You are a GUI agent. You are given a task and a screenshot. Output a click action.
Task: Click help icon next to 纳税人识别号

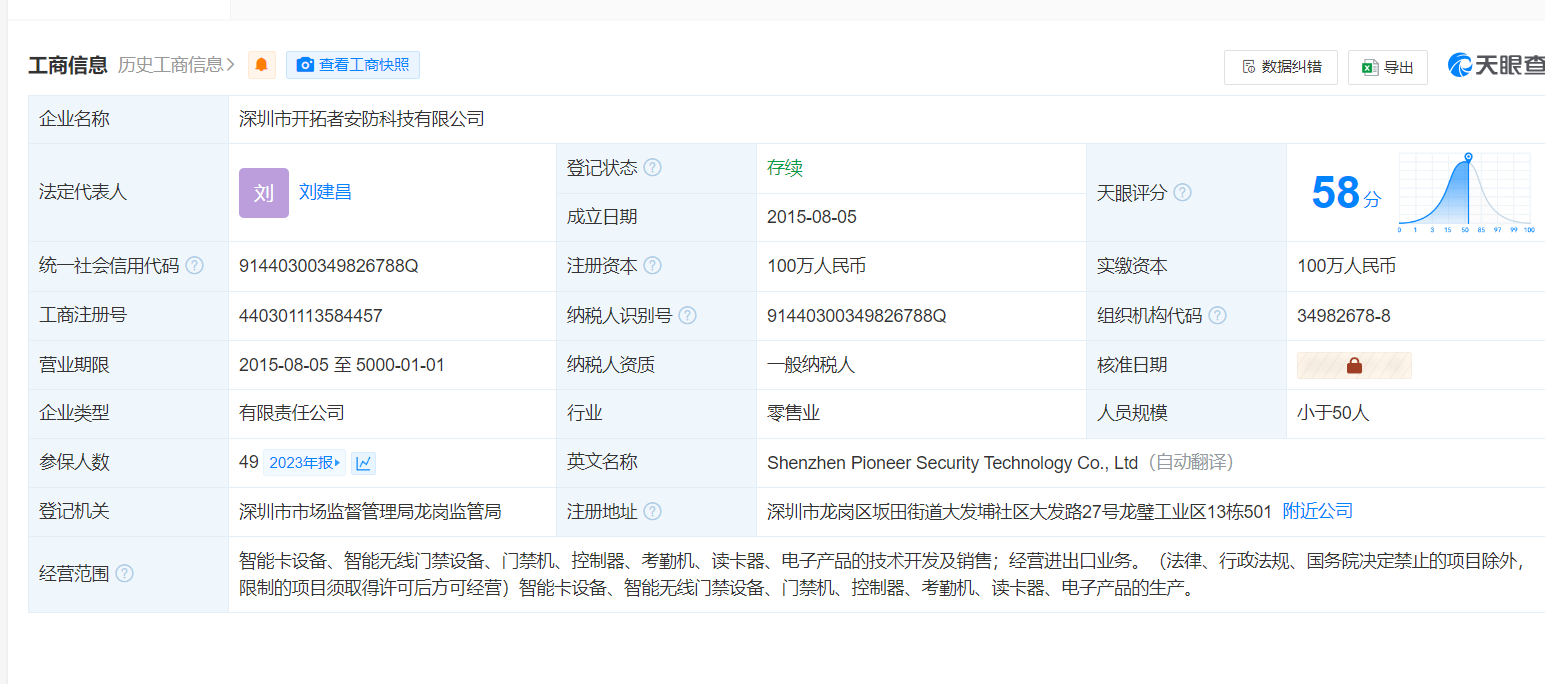click(687, 315)
